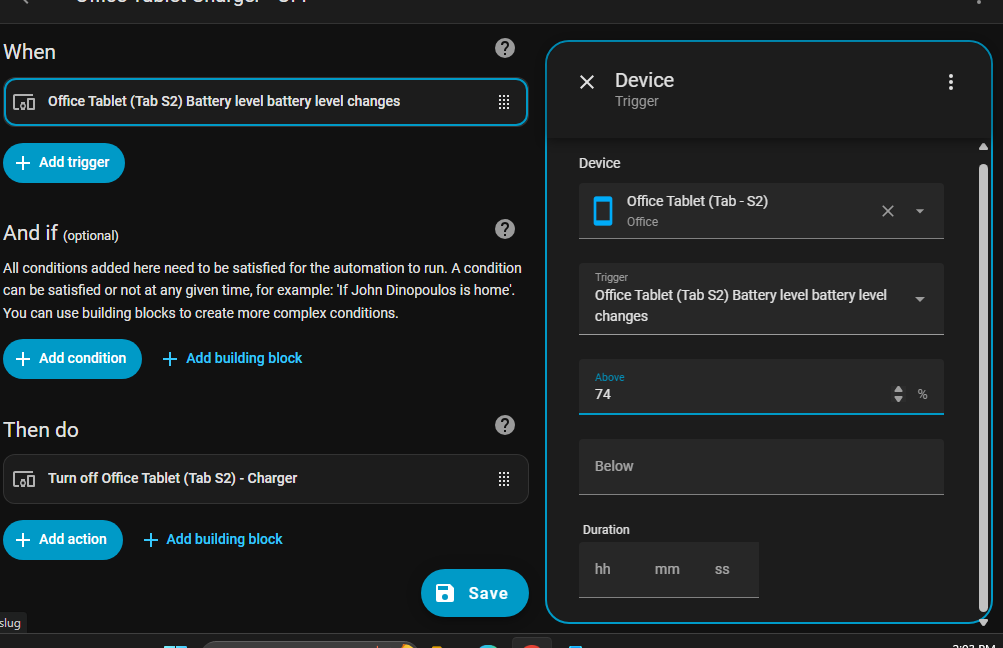The image size is (1003, 648).
Task: Click device icon on Turn off Charger row
Action: [x=24, y=479]
